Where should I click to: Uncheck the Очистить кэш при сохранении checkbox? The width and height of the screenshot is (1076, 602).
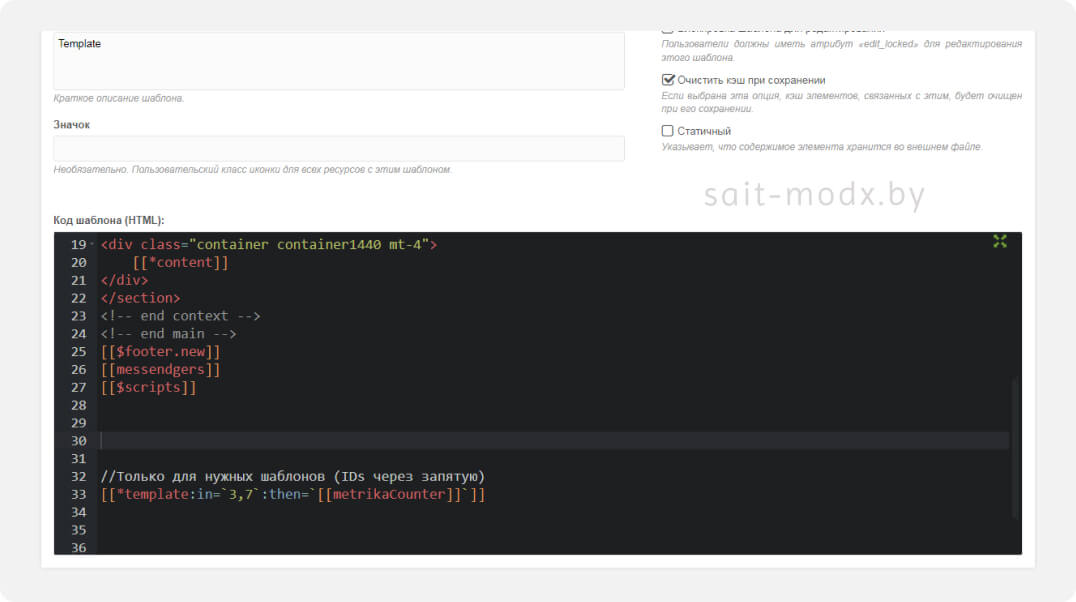pos(668,80)
